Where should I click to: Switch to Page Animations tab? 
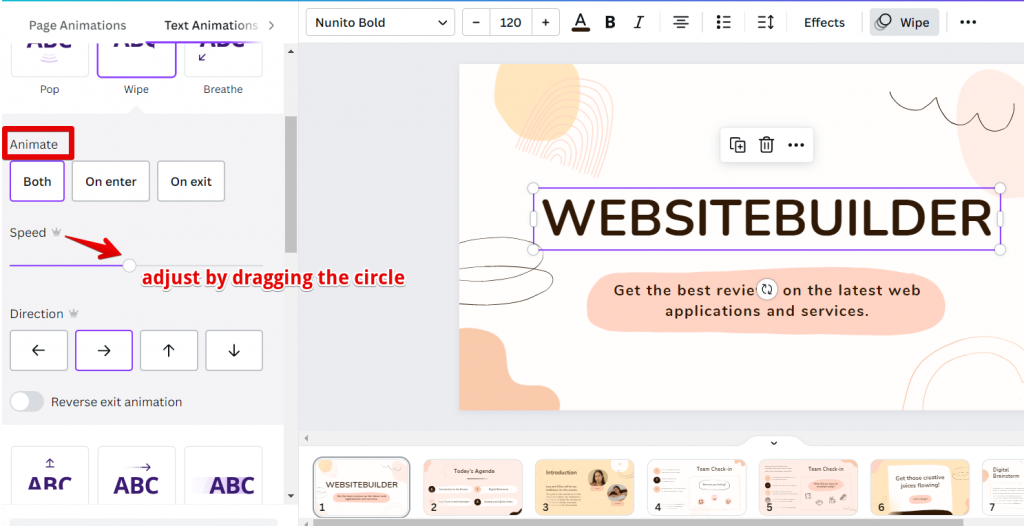77,25
